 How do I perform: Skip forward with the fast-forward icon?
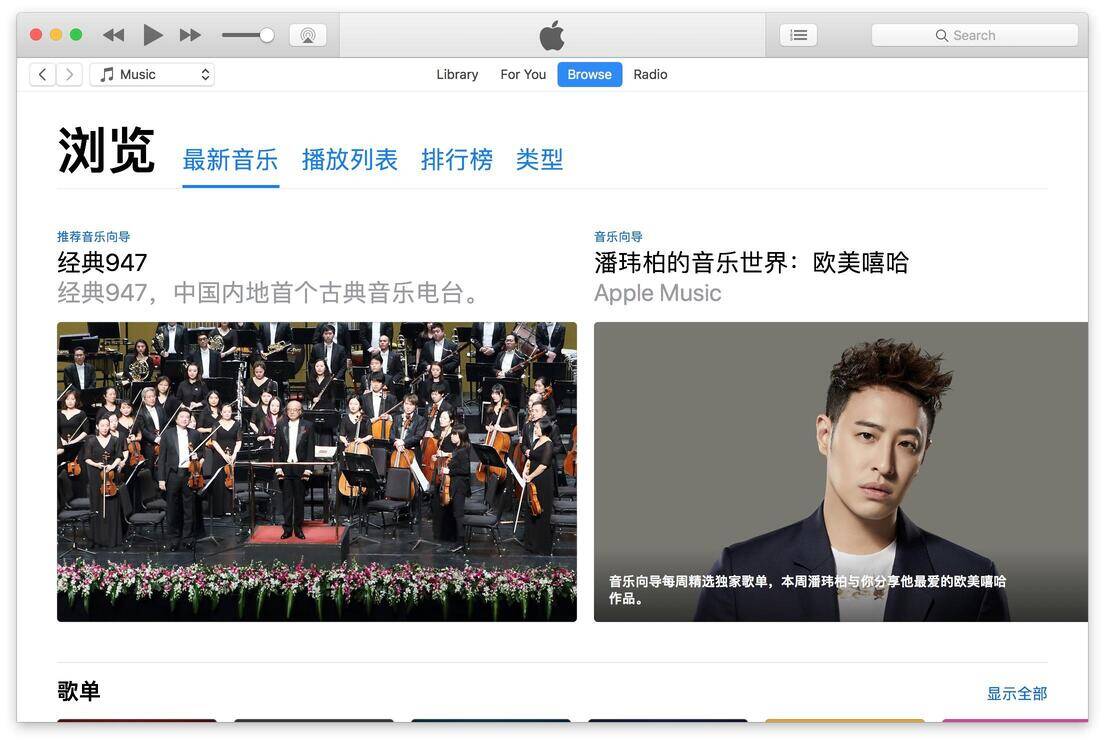tap(190, 35)
